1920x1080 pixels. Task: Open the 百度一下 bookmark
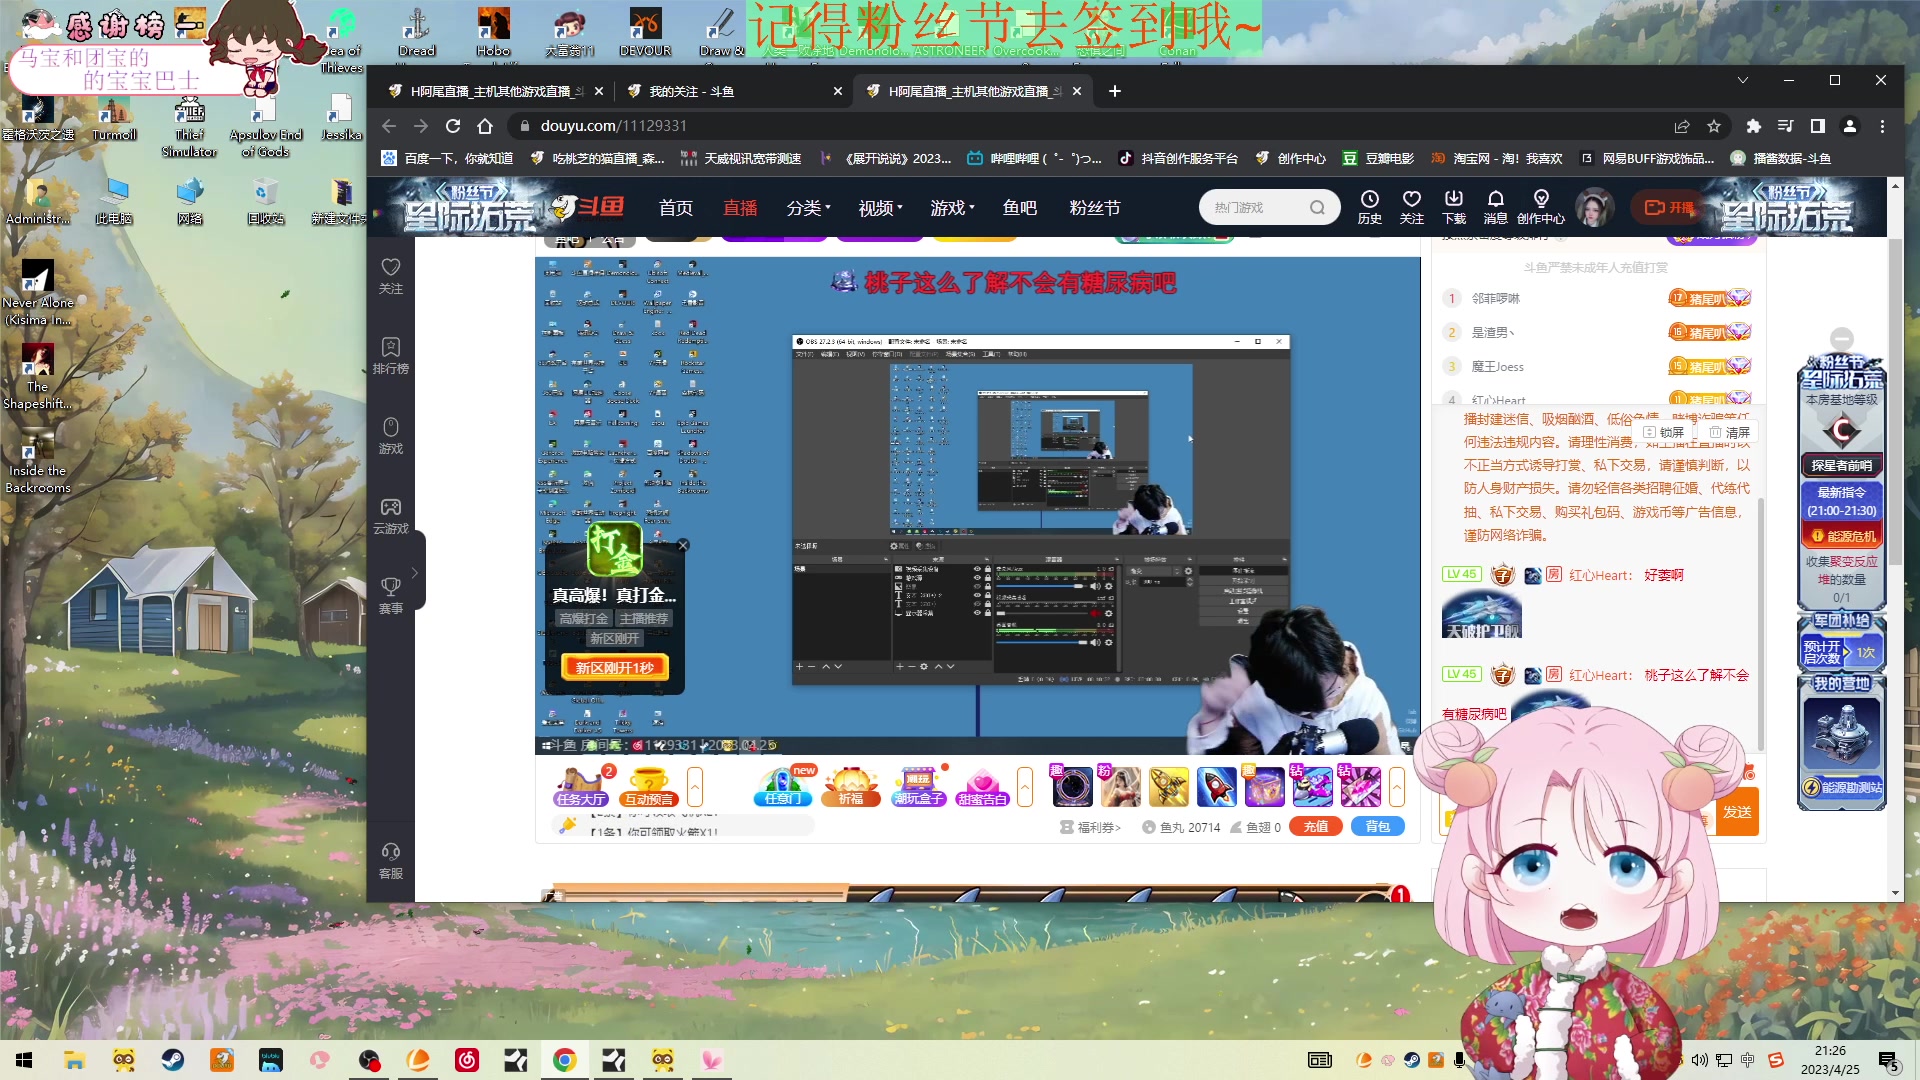pos(448,158)
